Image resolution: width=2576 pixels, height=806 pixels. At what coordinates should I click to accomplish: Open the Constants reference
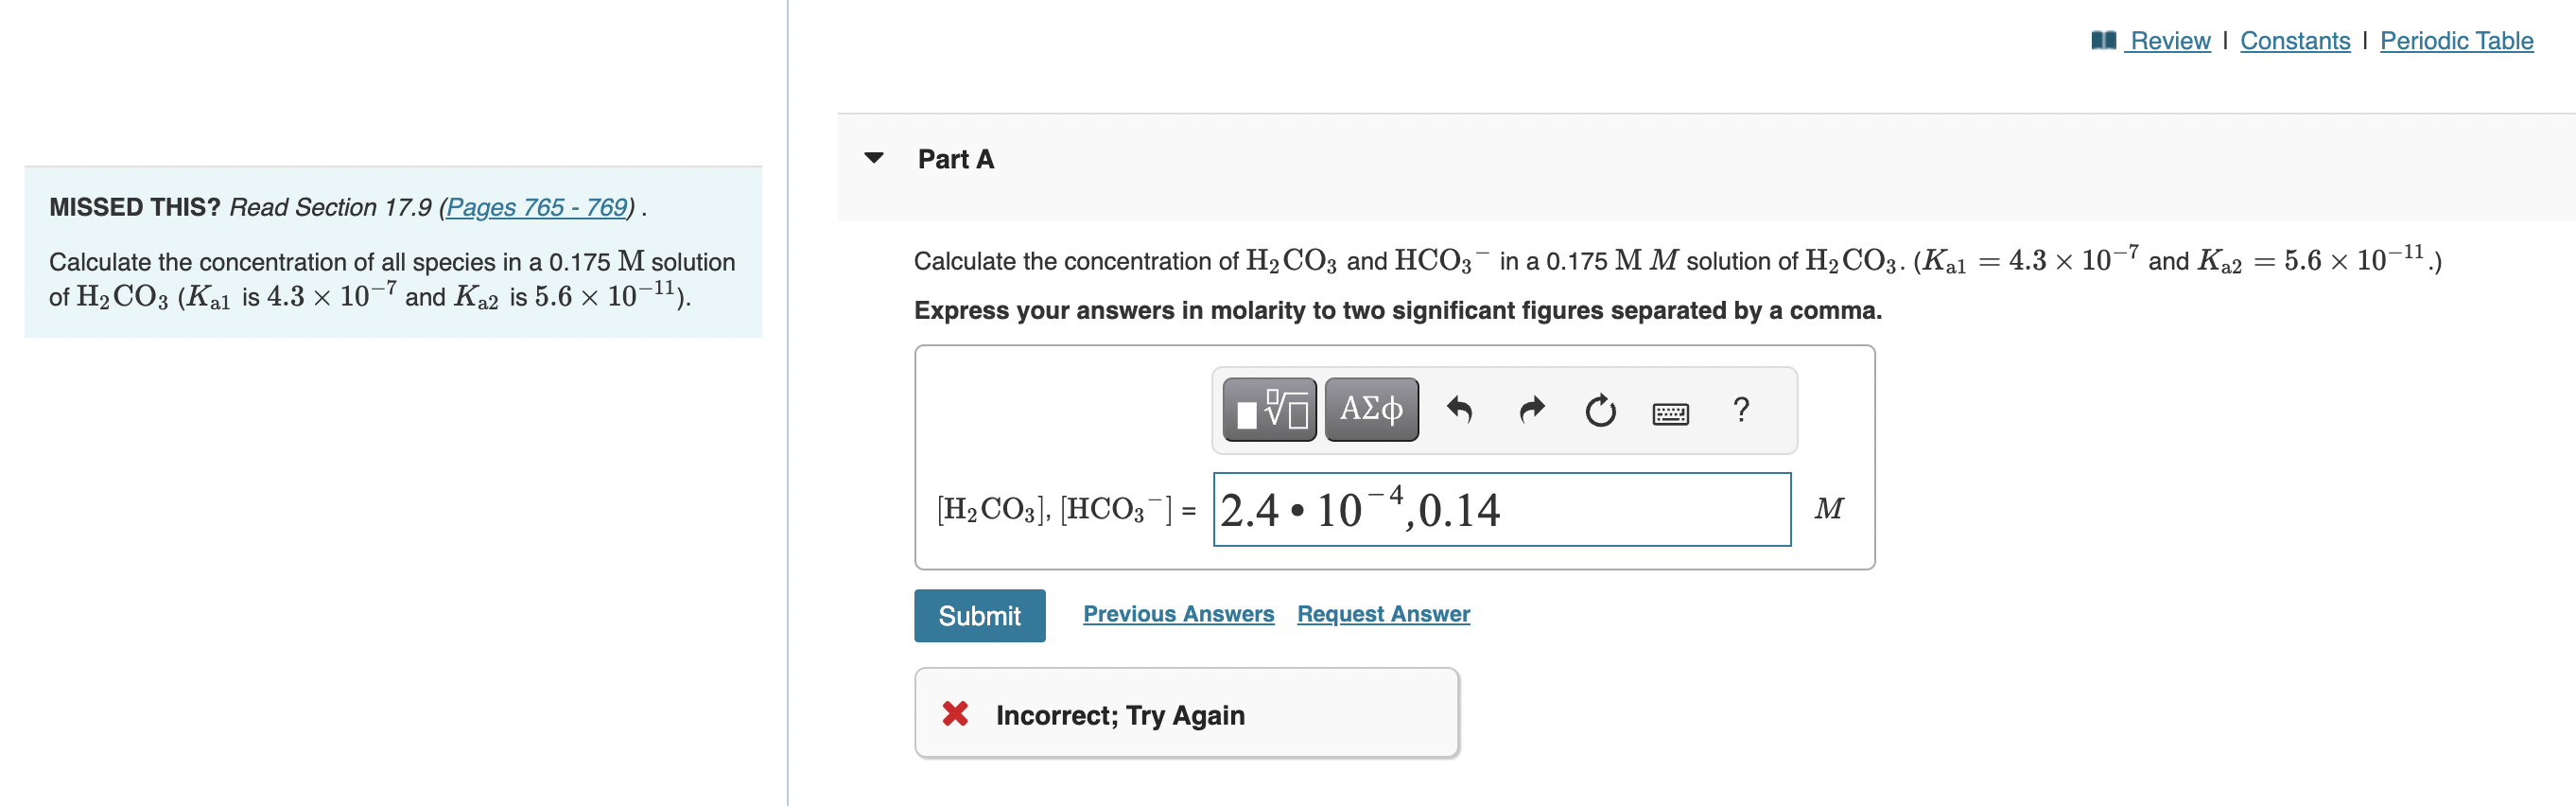pos(2295,41)
